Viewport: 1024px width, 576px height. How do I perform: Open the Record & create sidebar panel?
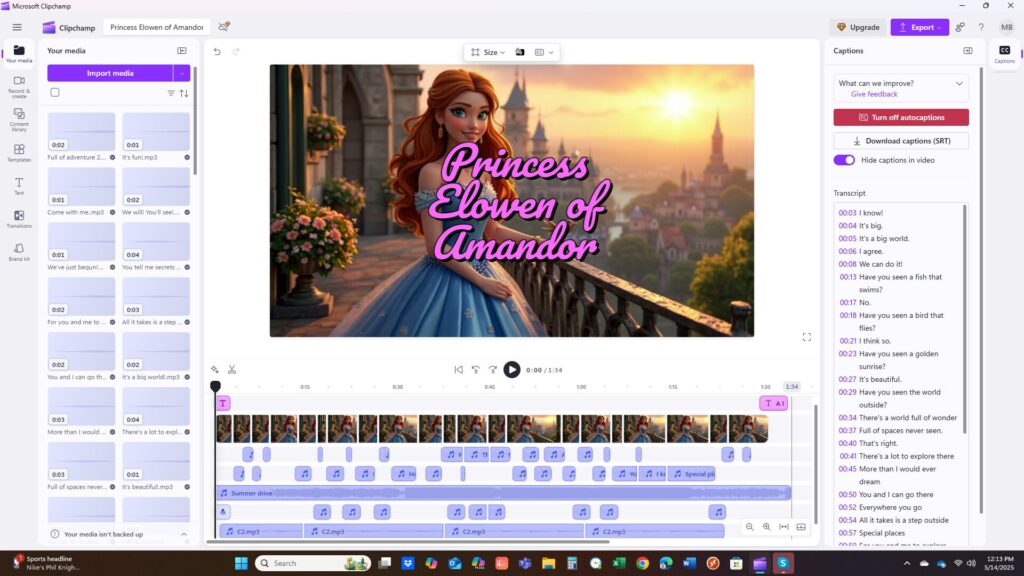(x=19, y=85)
